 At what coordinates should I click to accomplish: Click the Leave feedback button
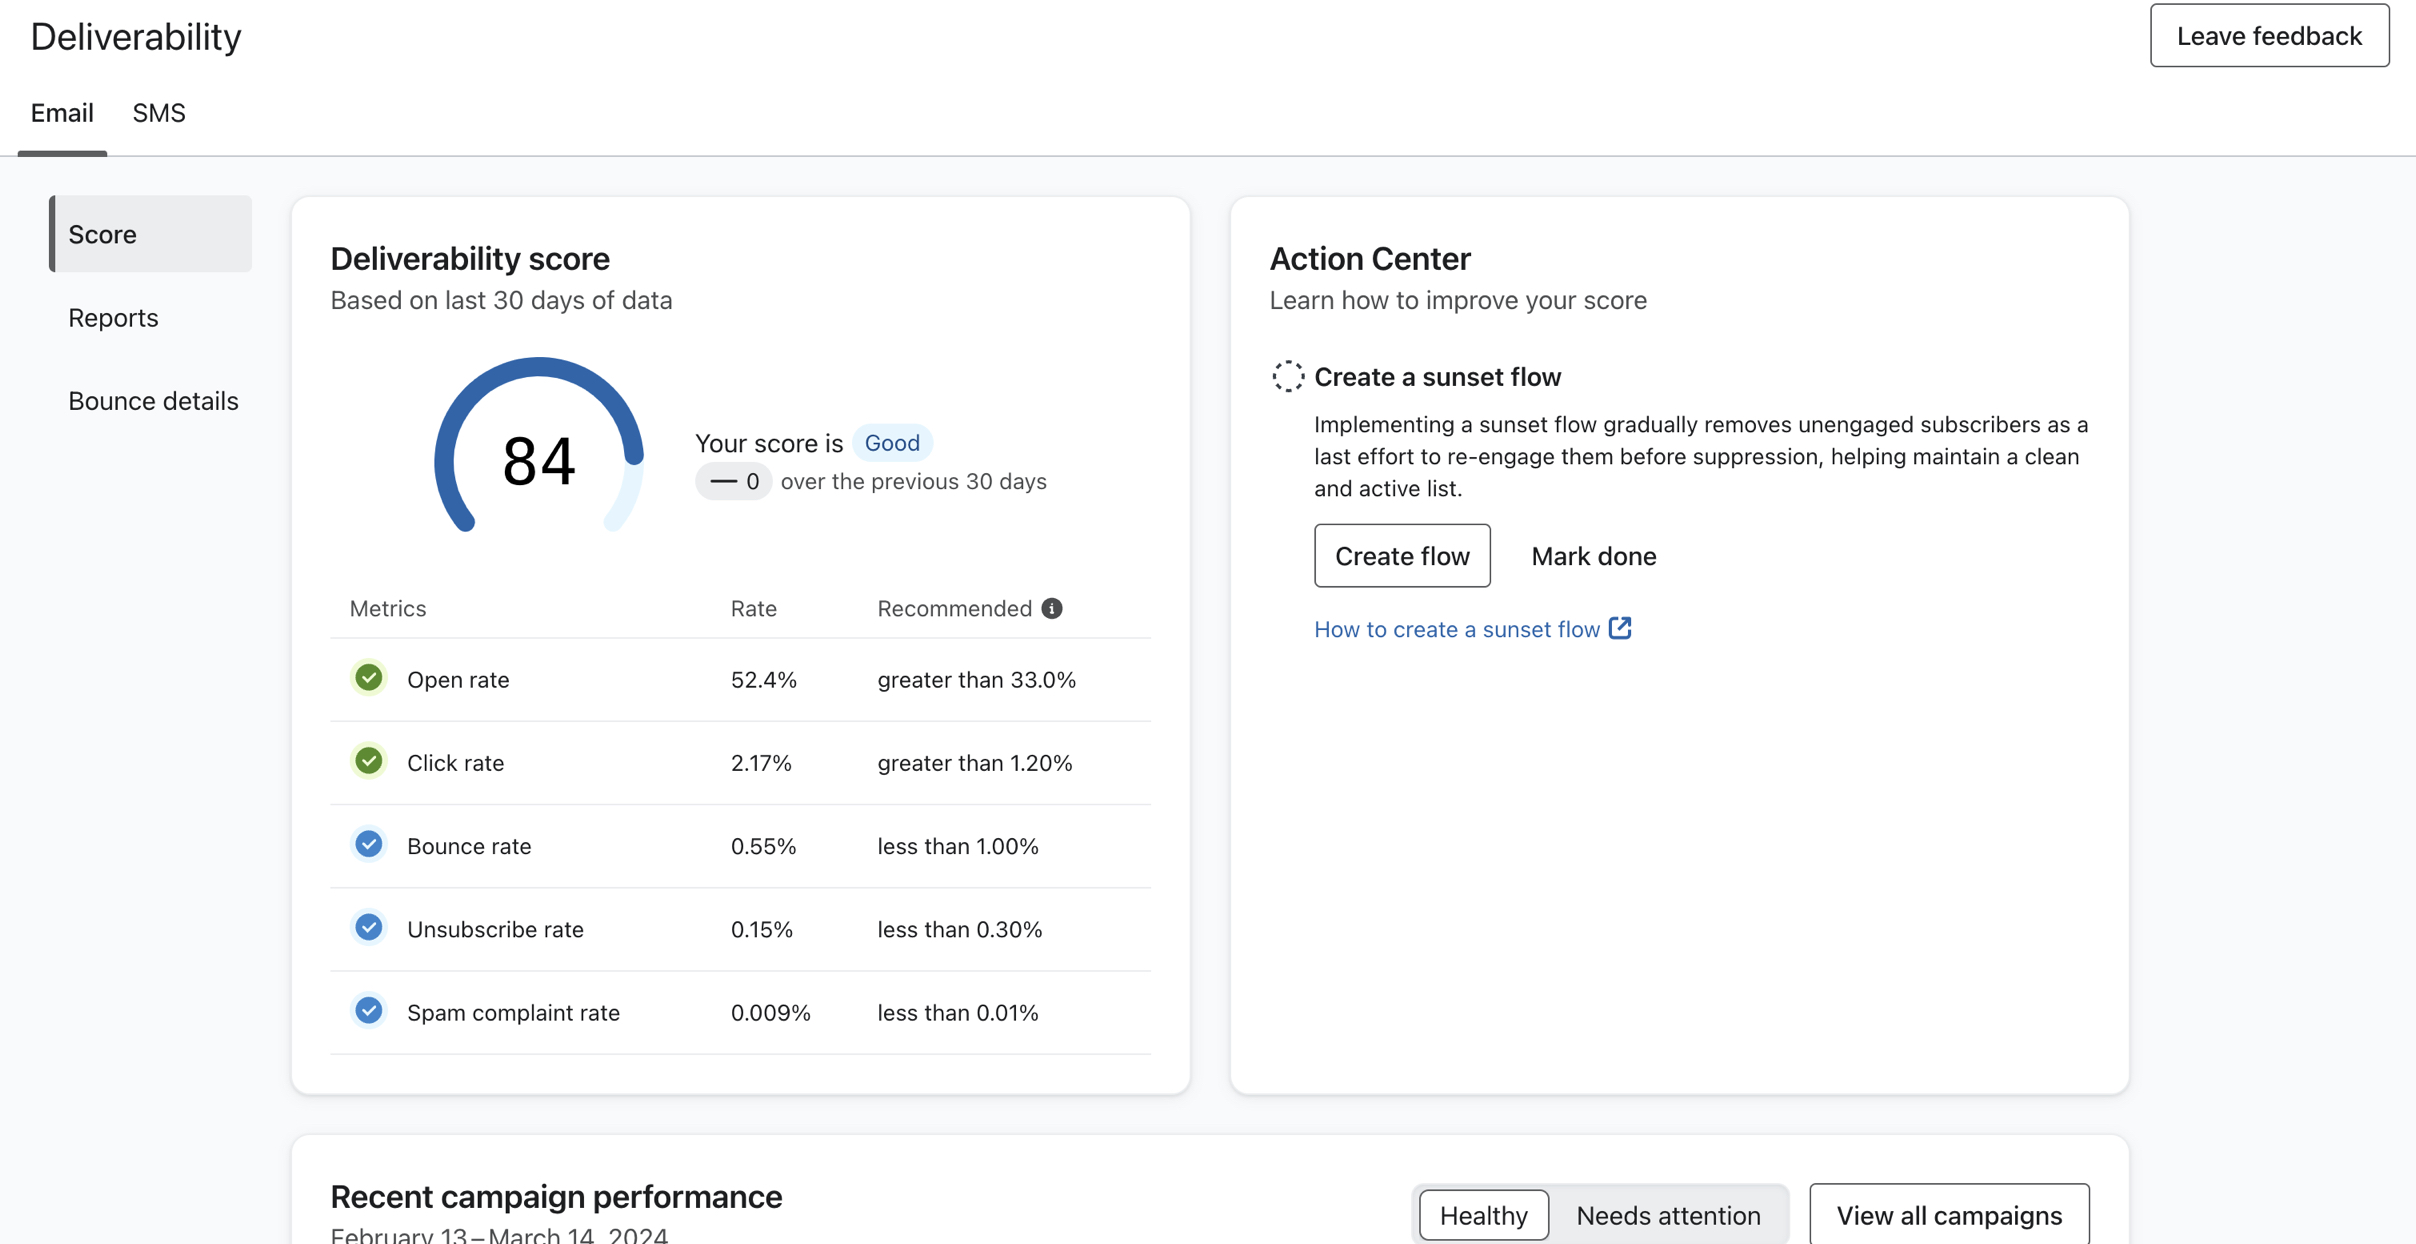tap(2270, 35)
